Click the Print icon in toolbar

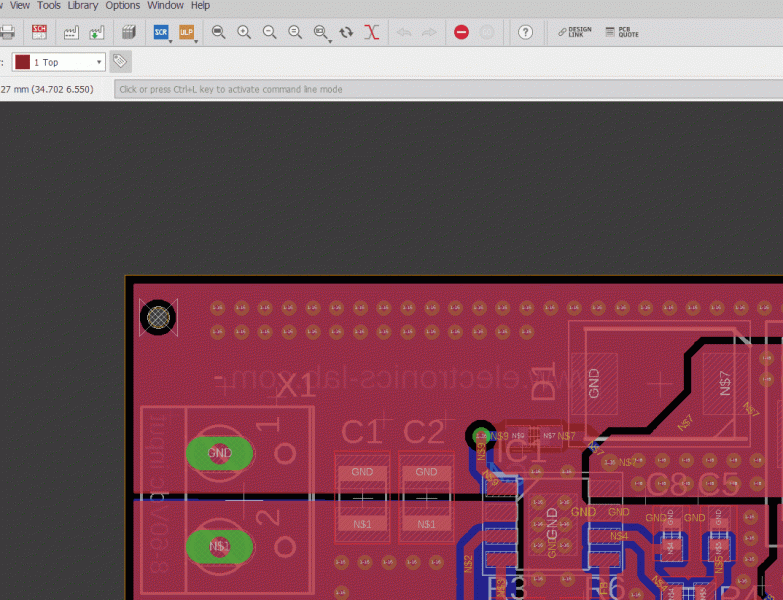pyautogui.click(x=6, y=32)
